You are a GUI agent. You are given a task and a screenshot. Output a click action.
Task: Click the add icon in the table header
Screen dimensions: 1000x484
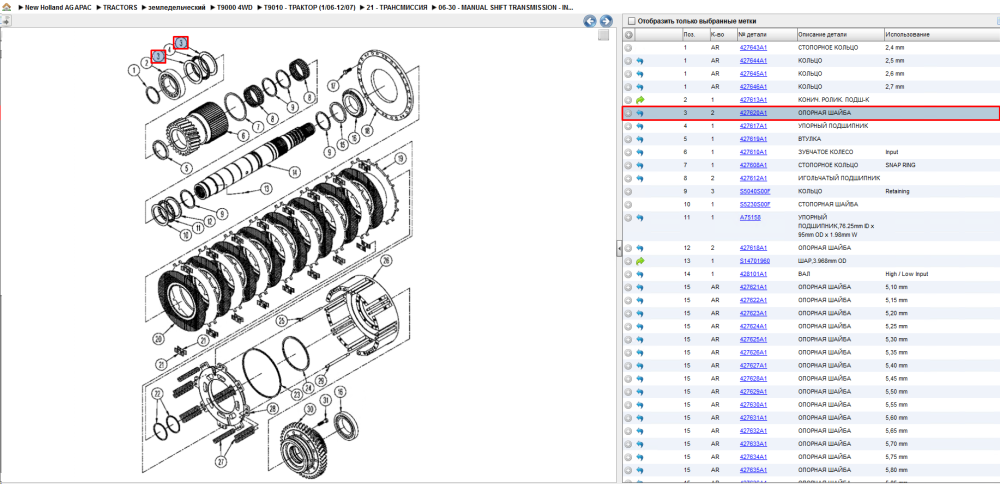[629, 34]
